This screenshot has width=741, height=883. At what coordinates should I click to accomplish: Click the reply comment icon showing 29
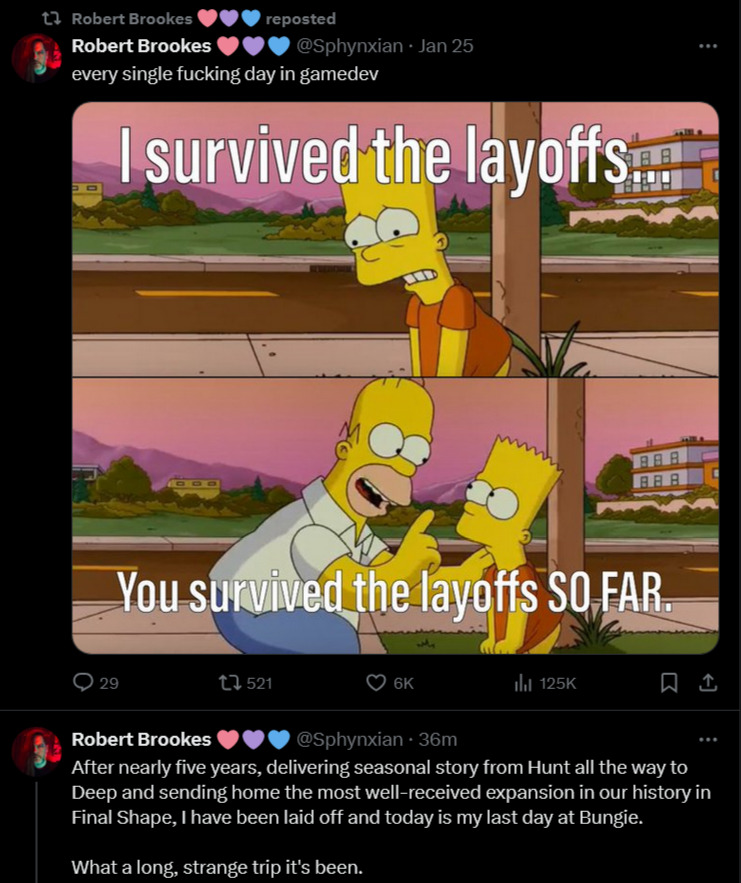pyautogui.click(x=83, y=683)
